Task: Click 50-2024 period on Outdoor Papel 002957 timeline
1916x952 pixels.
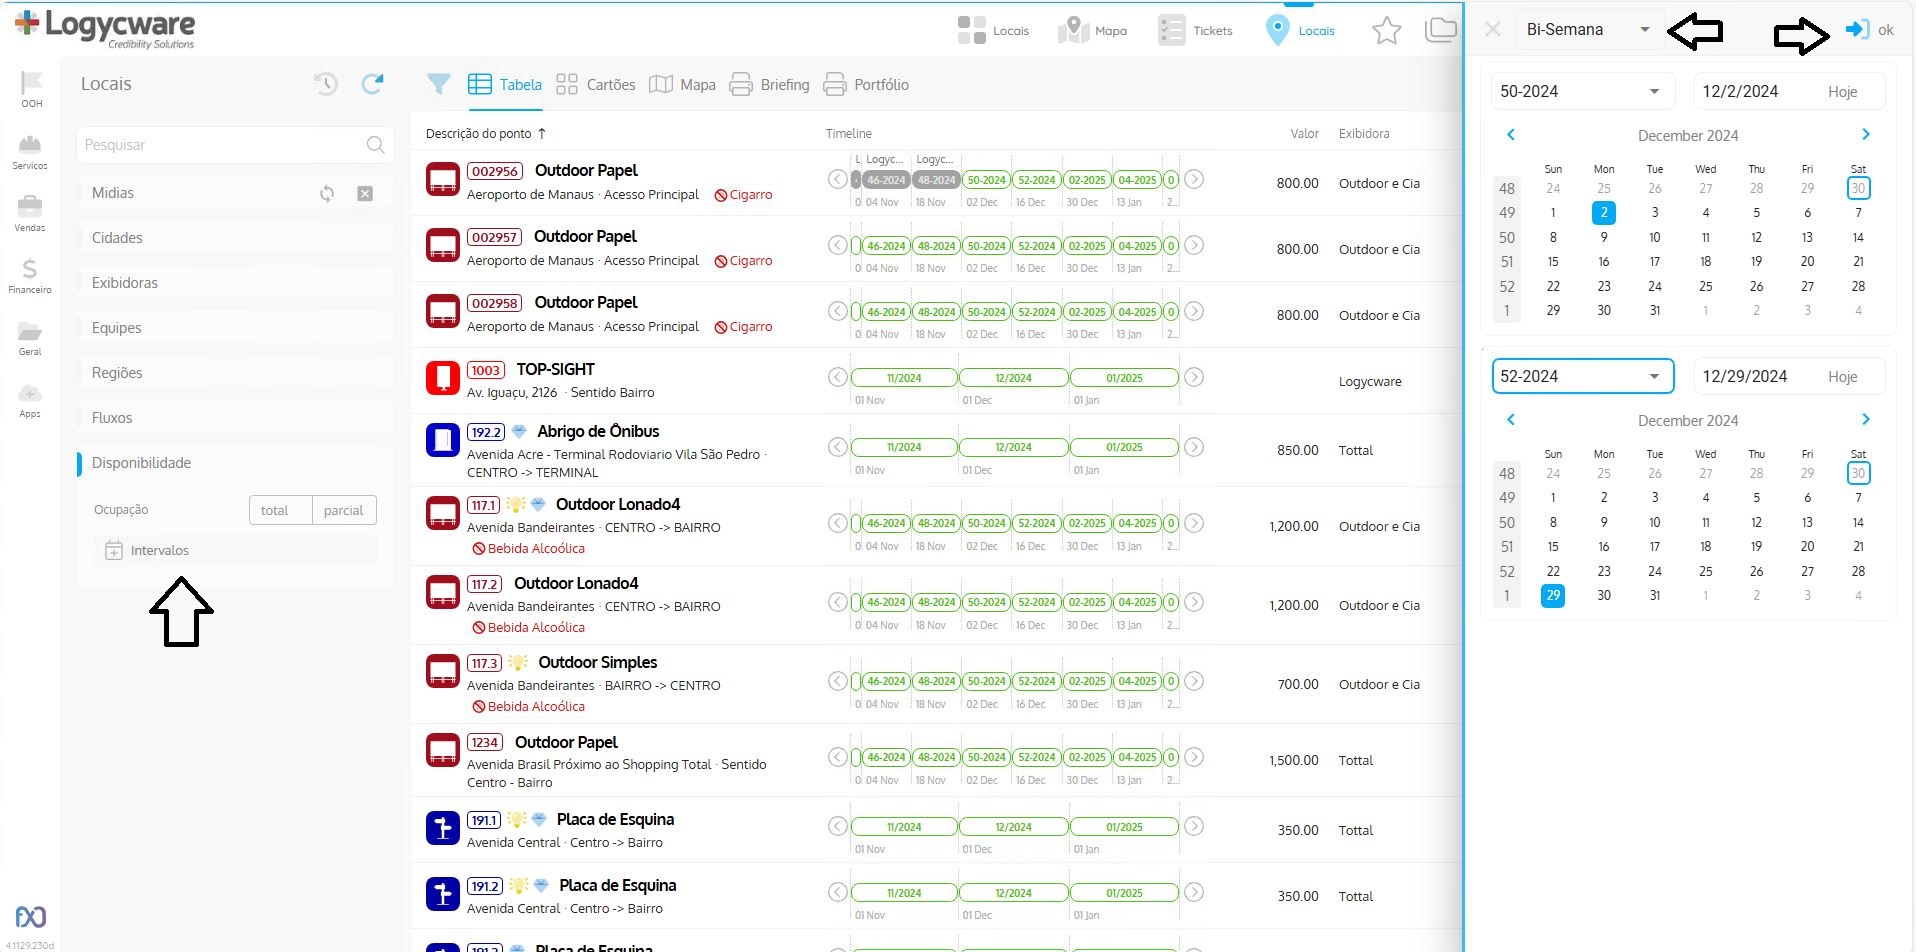Action: pyautogui.click(x=986, y=246)
